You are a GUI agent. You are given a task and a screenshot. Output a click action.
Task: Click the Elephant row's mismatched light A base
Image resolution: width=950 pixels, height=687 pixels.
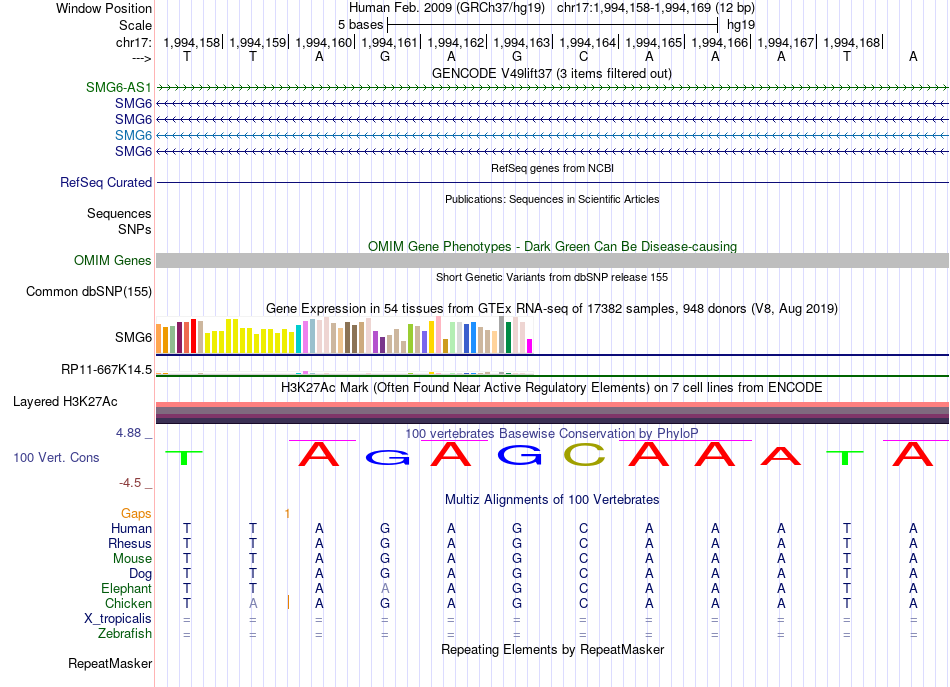point(385,588)
